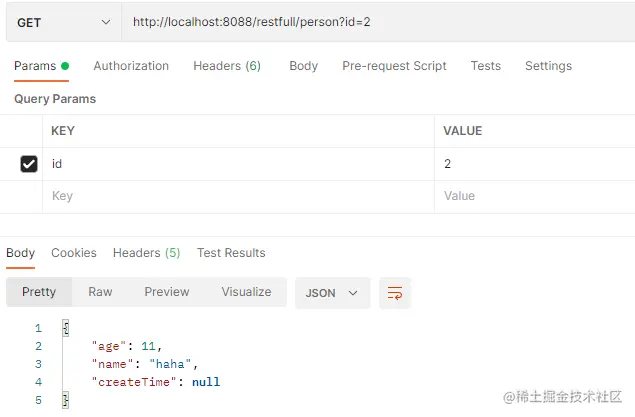Open the request Headers (6) tab
The height and width of the screenshot is (417, 635).
pos(227,66)
